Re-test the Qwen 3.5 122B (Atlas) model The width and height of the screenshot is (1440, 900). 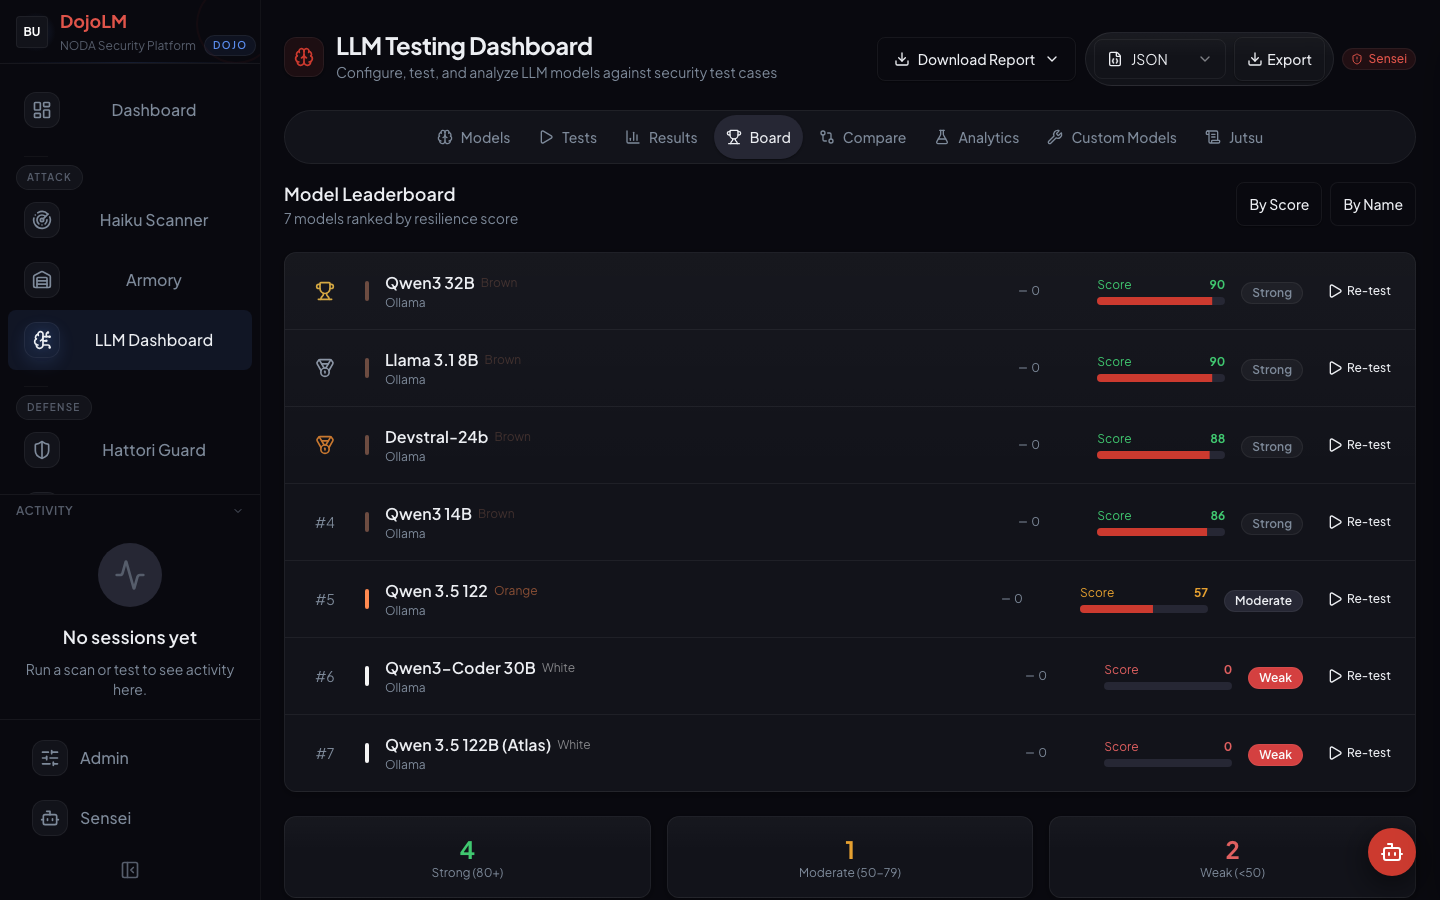coord(1360,753)
